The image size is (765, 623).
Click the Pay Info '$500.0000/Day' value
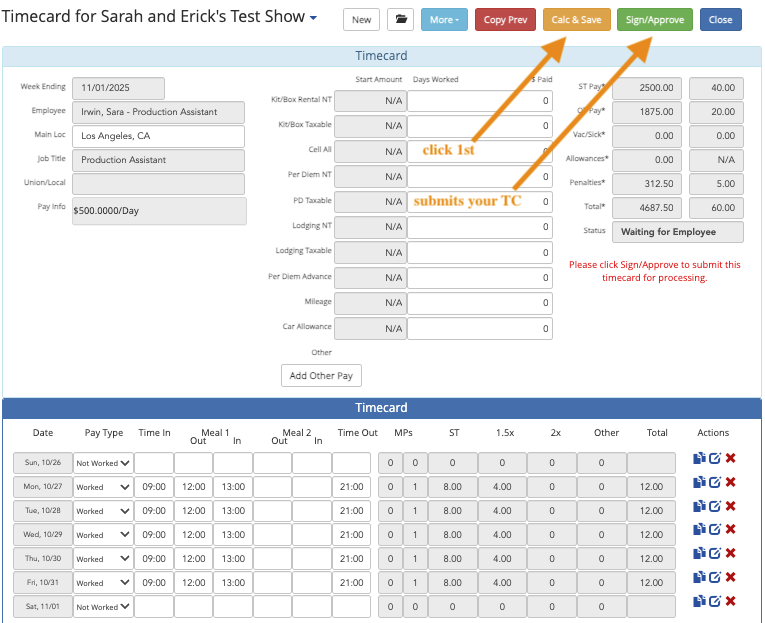click(159, 211)
